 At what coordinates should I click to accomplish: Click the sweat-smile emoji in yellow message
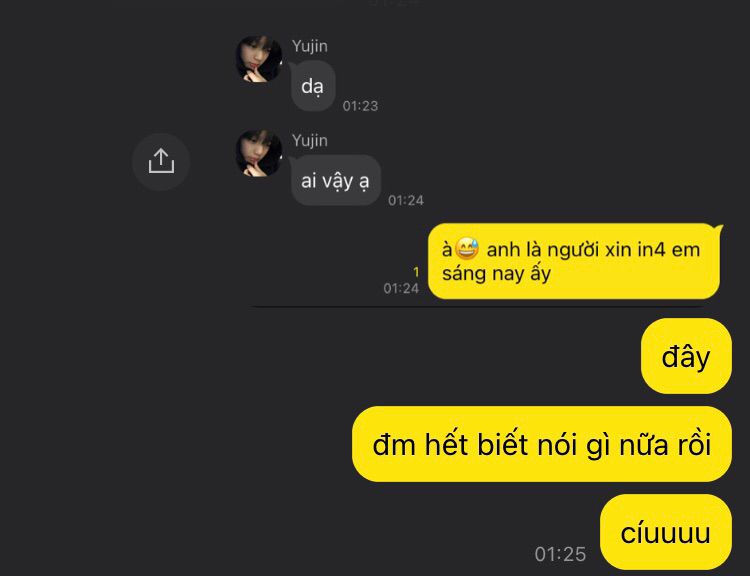pos(467,249)
